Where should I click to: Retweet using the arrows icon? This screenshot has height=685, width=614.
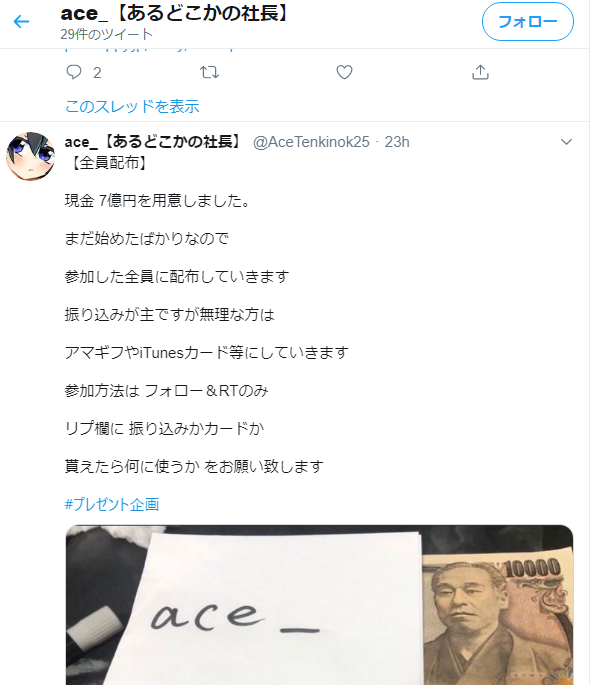(x=209, y=72)
